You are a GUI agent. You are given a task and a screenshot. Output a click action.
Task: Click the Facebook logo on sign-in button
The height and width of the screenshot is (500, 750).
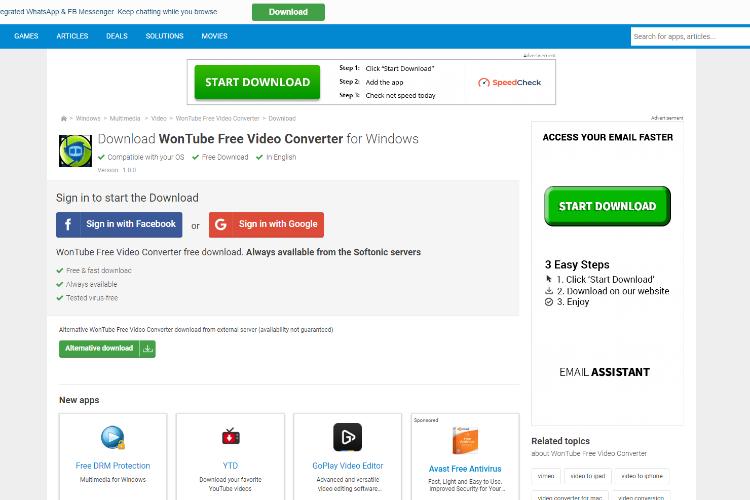click(68, 224)
